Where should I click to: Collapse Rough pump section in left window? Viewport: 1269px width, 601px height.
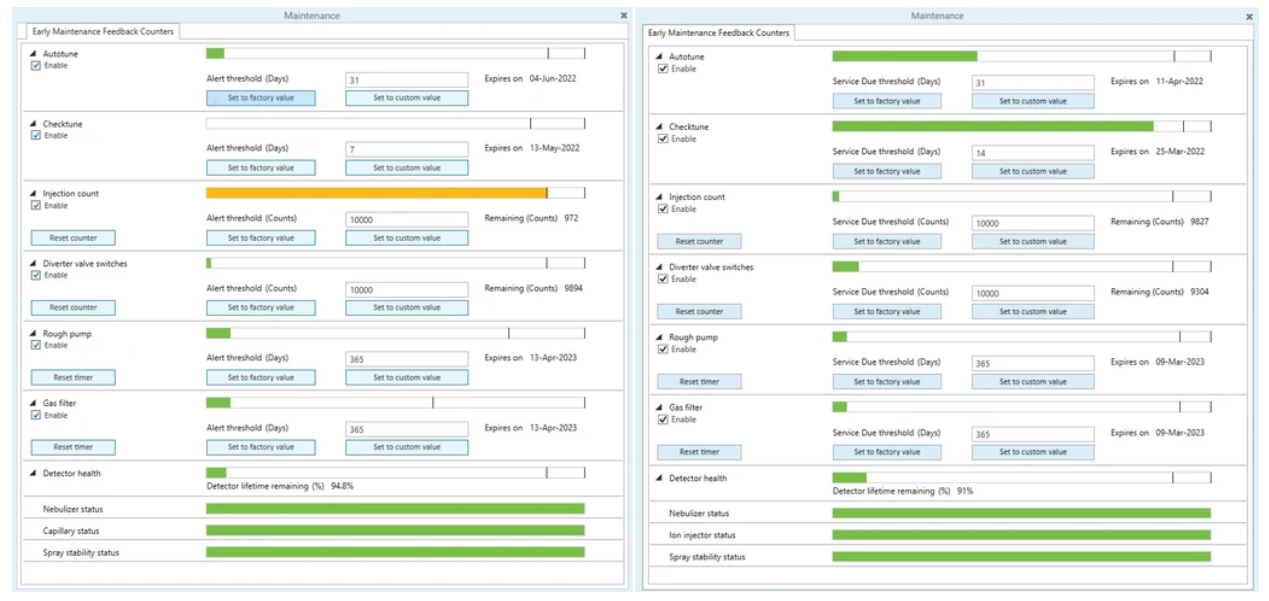(32, 334)
